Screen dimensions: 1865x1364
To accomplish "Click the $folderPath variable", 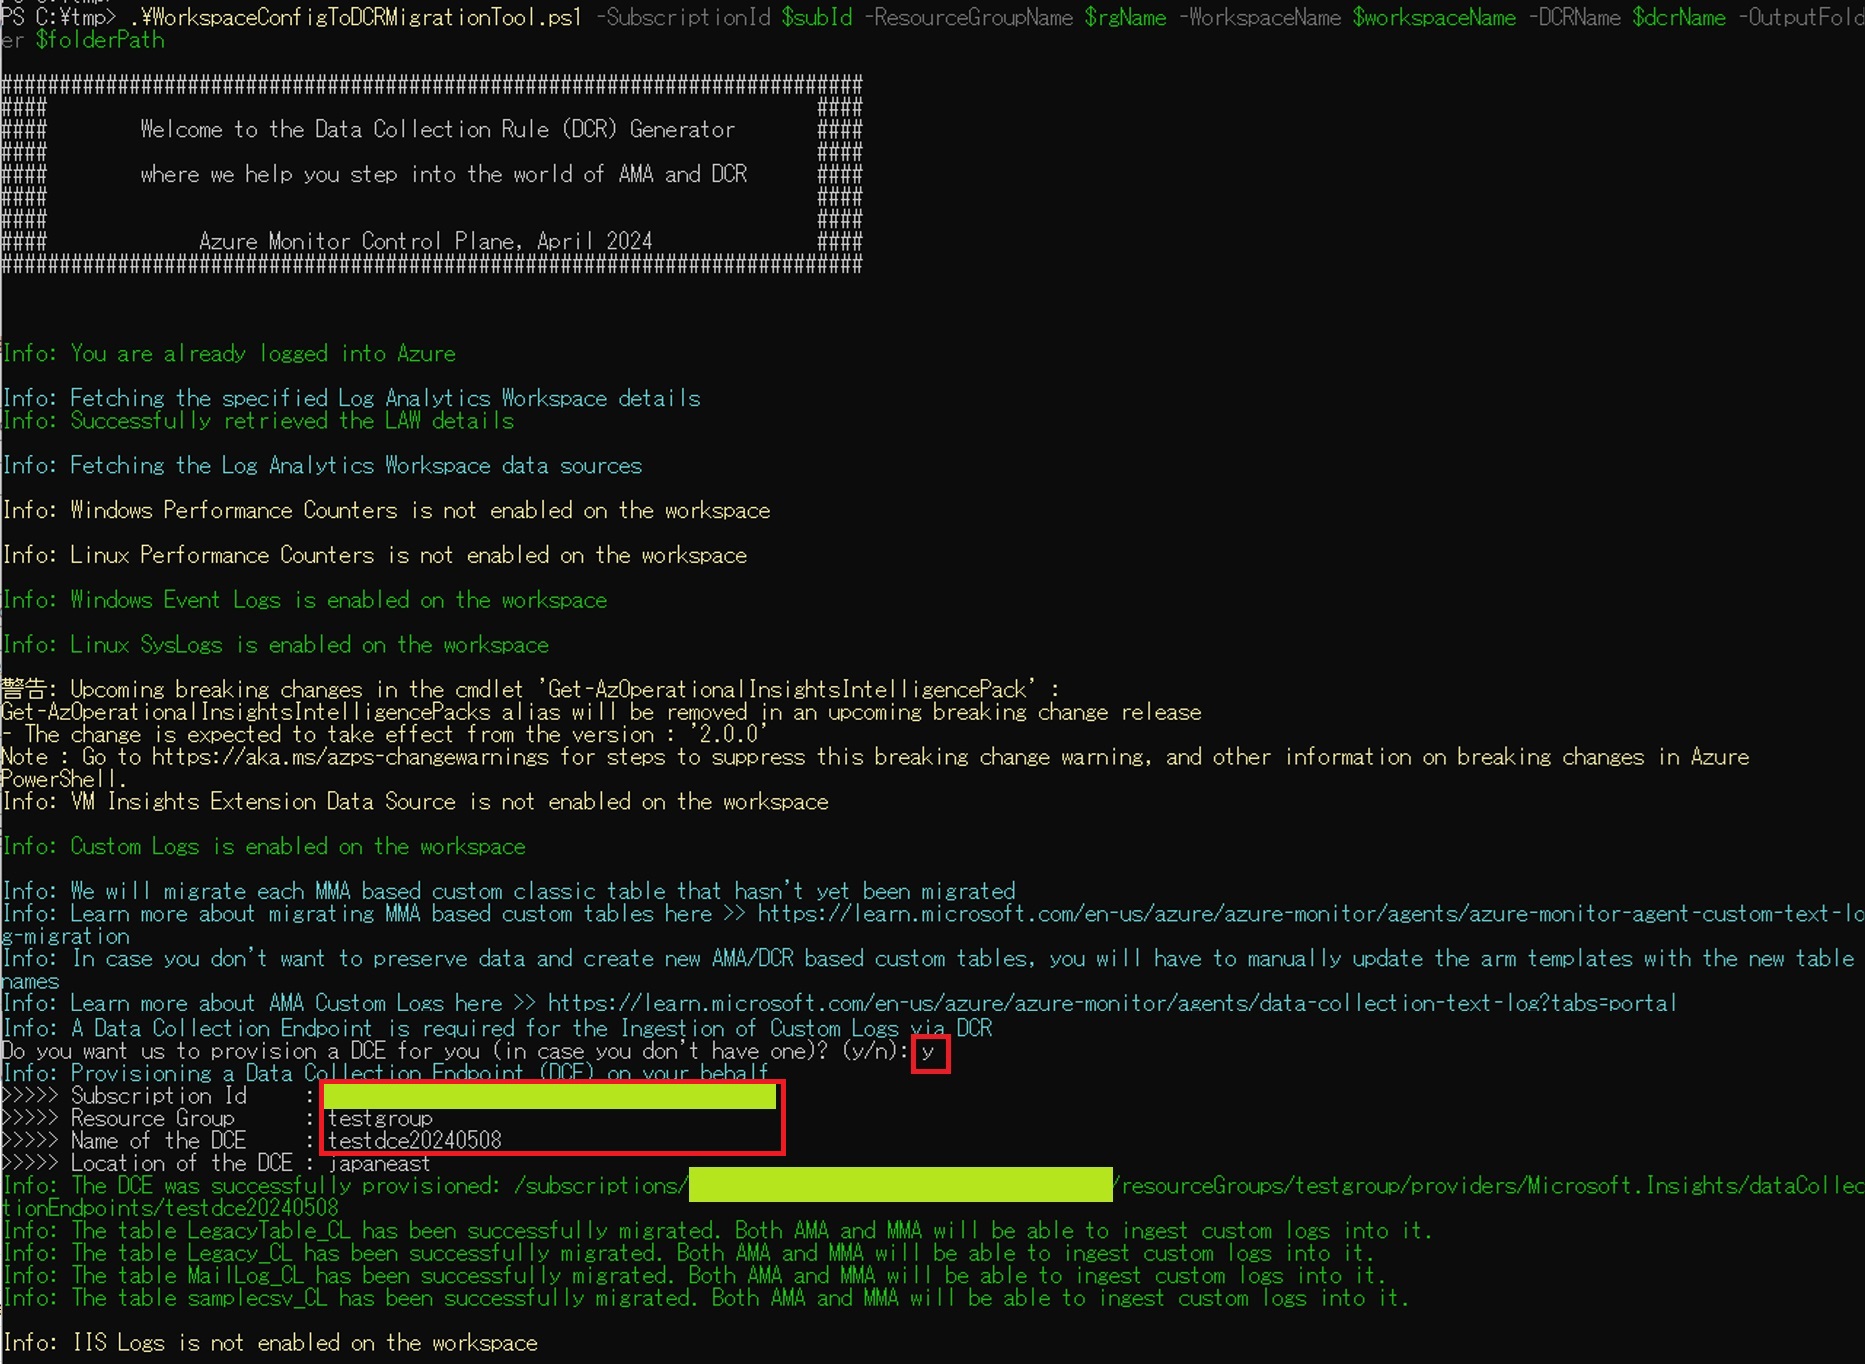I will point(99,40).
